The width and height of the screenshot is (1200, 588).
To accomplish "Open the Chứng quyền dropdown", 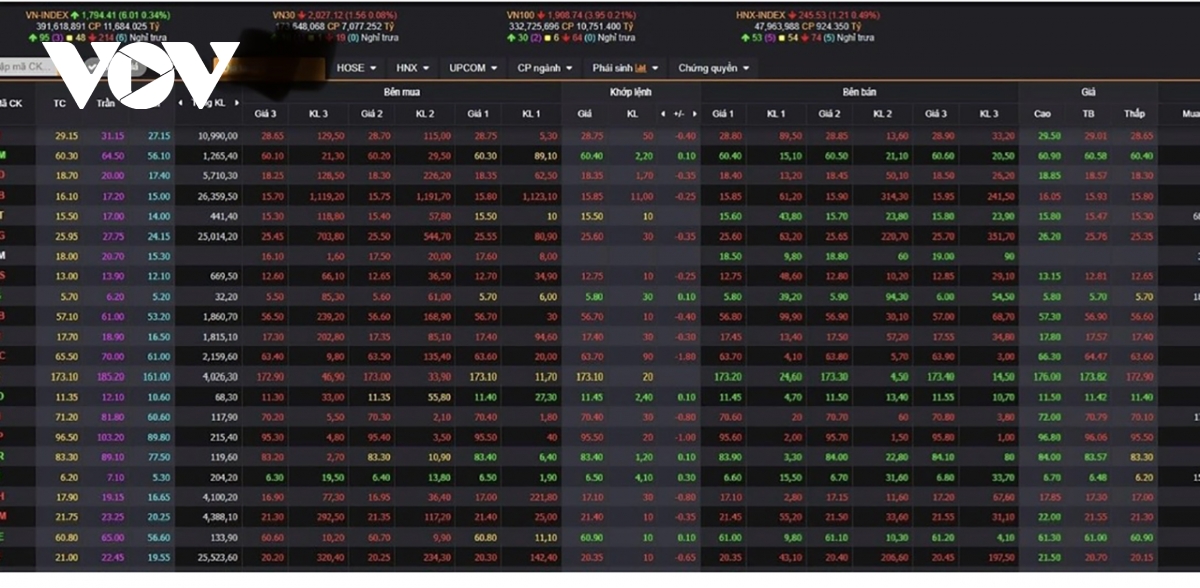I will (714, 68).
